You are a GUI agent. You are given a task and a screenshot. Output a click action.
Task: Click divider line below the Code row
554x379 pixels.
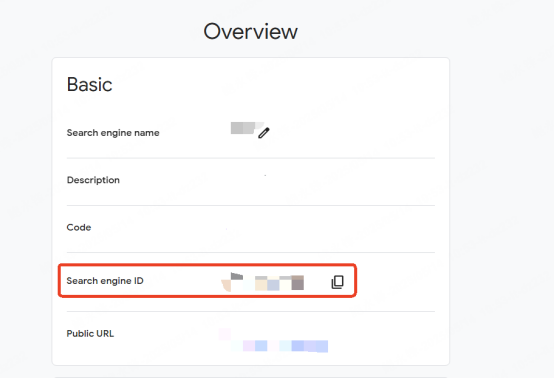(251, 253)
